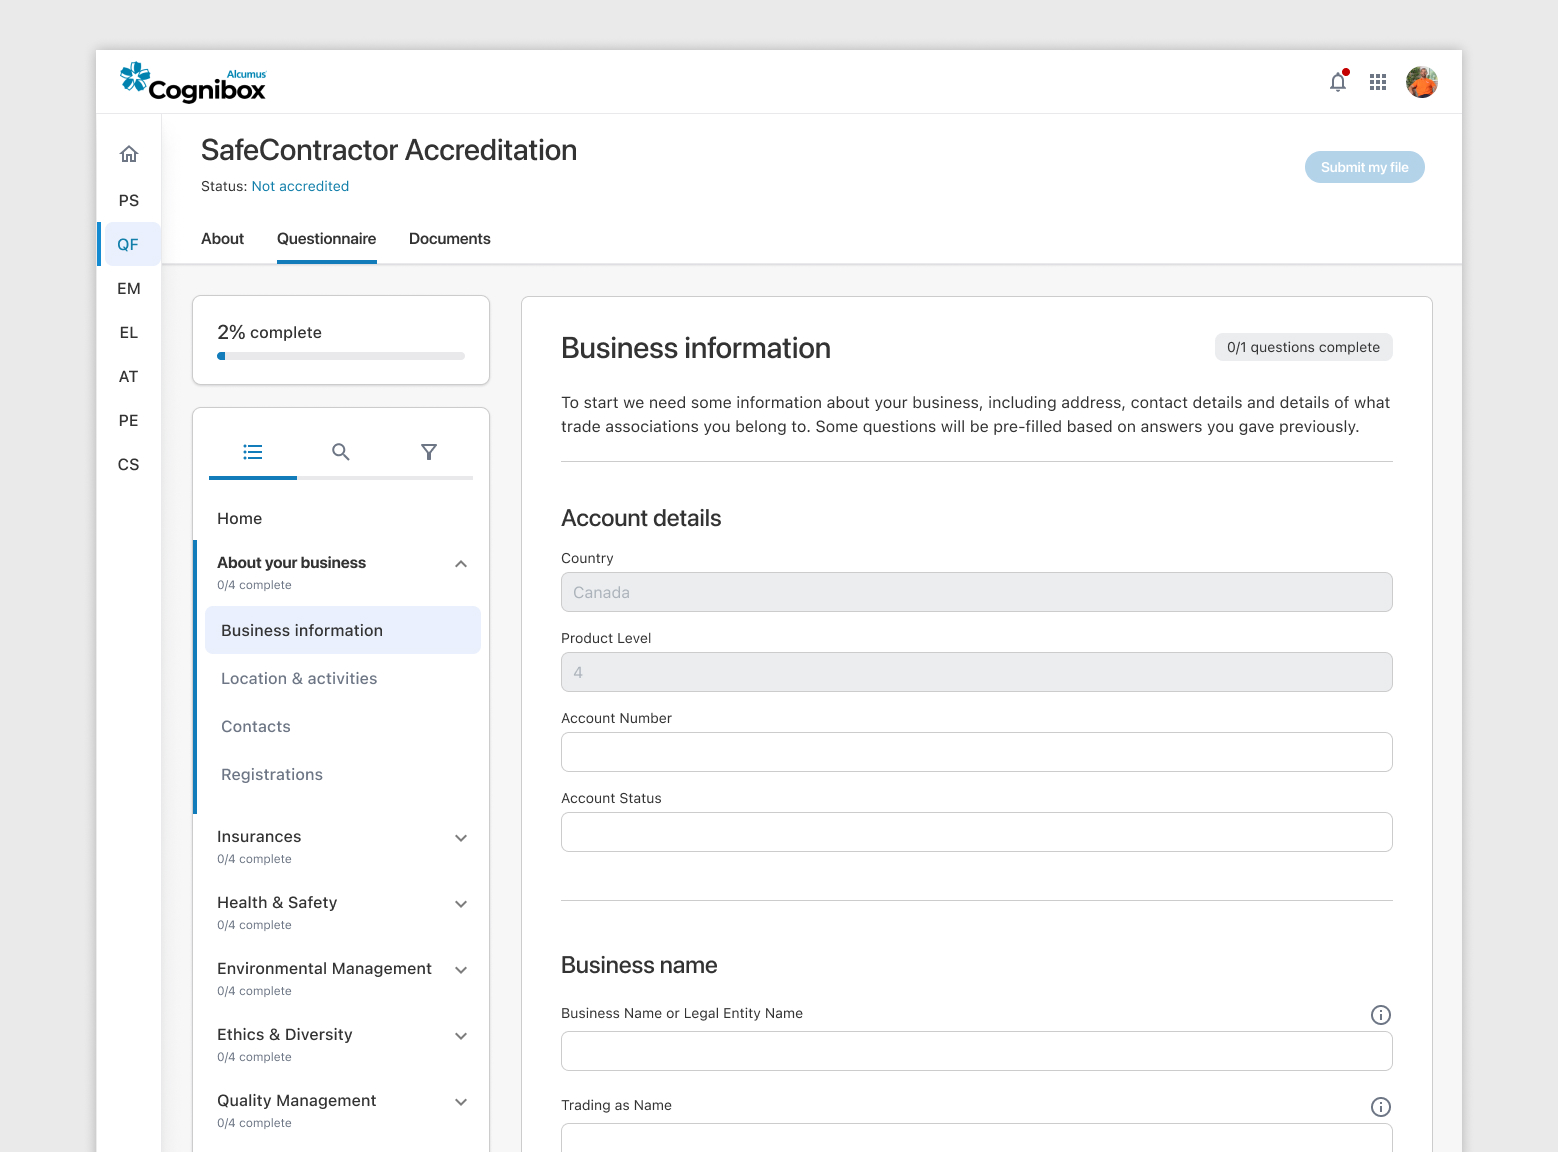Open the apps grid menu
This screenshot has height=1152, width=1558.
[1378, 82]
